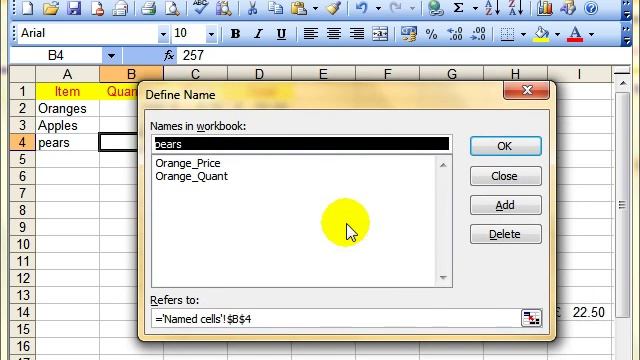Open Print Preview with the magnifier page icon
Screen dimensions: 640x360
click(x=172, y=8)
